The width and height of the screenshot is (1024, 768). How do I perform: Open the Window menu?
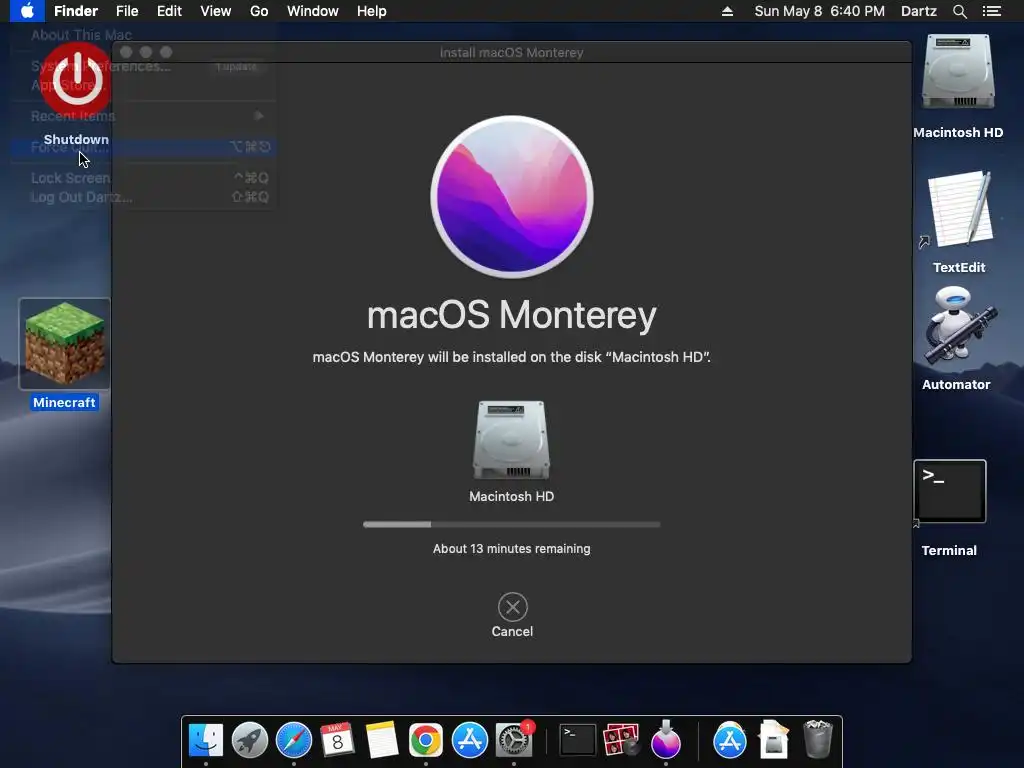tap(313, 11)
